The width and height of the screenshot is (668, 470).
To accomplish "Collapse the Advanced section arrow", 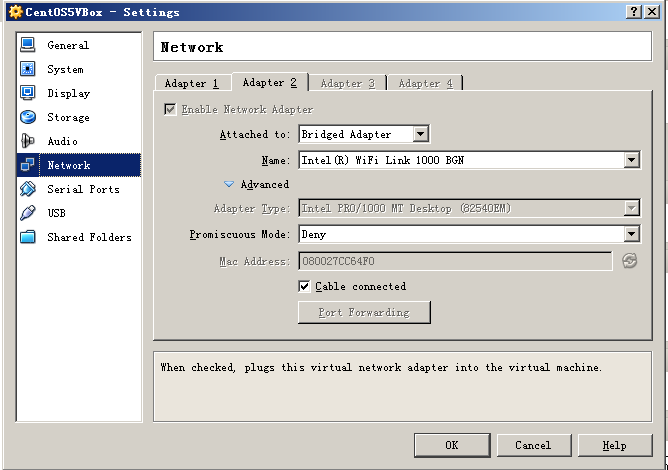I will tap(229, 184).
